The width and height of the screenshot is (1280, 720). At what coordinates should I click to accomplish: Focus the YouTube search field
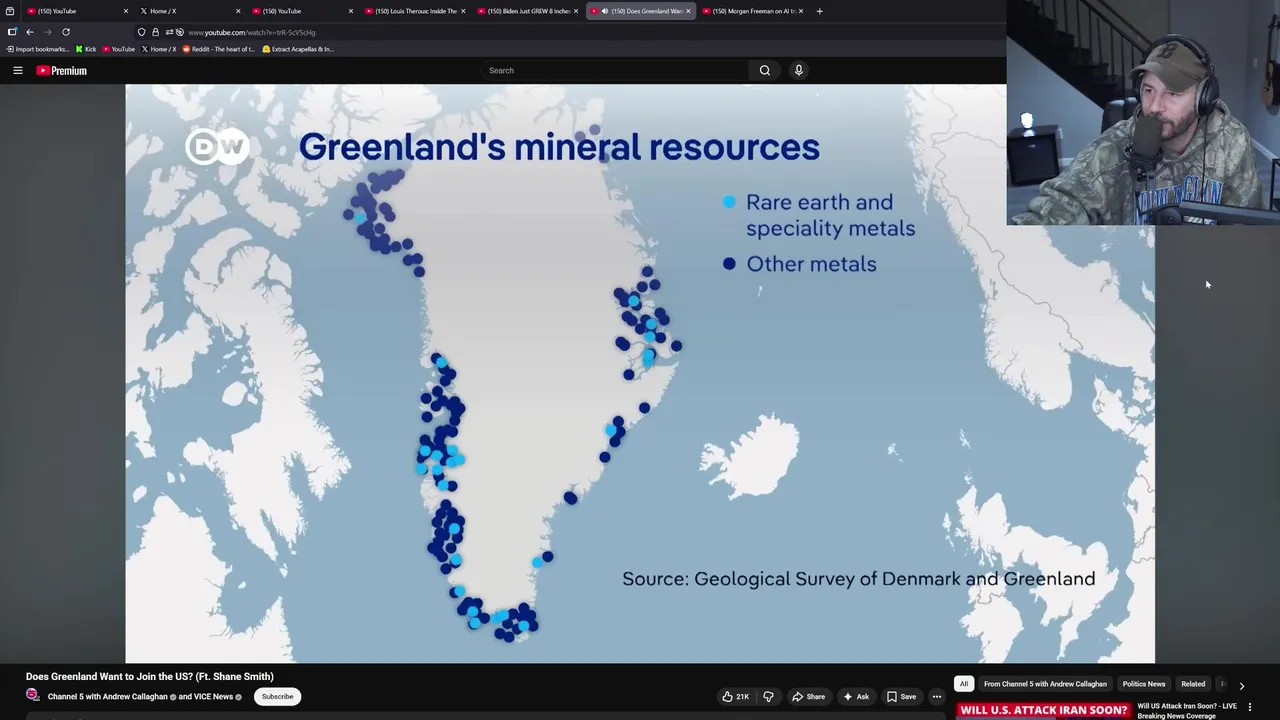click(x=615, y=70)
